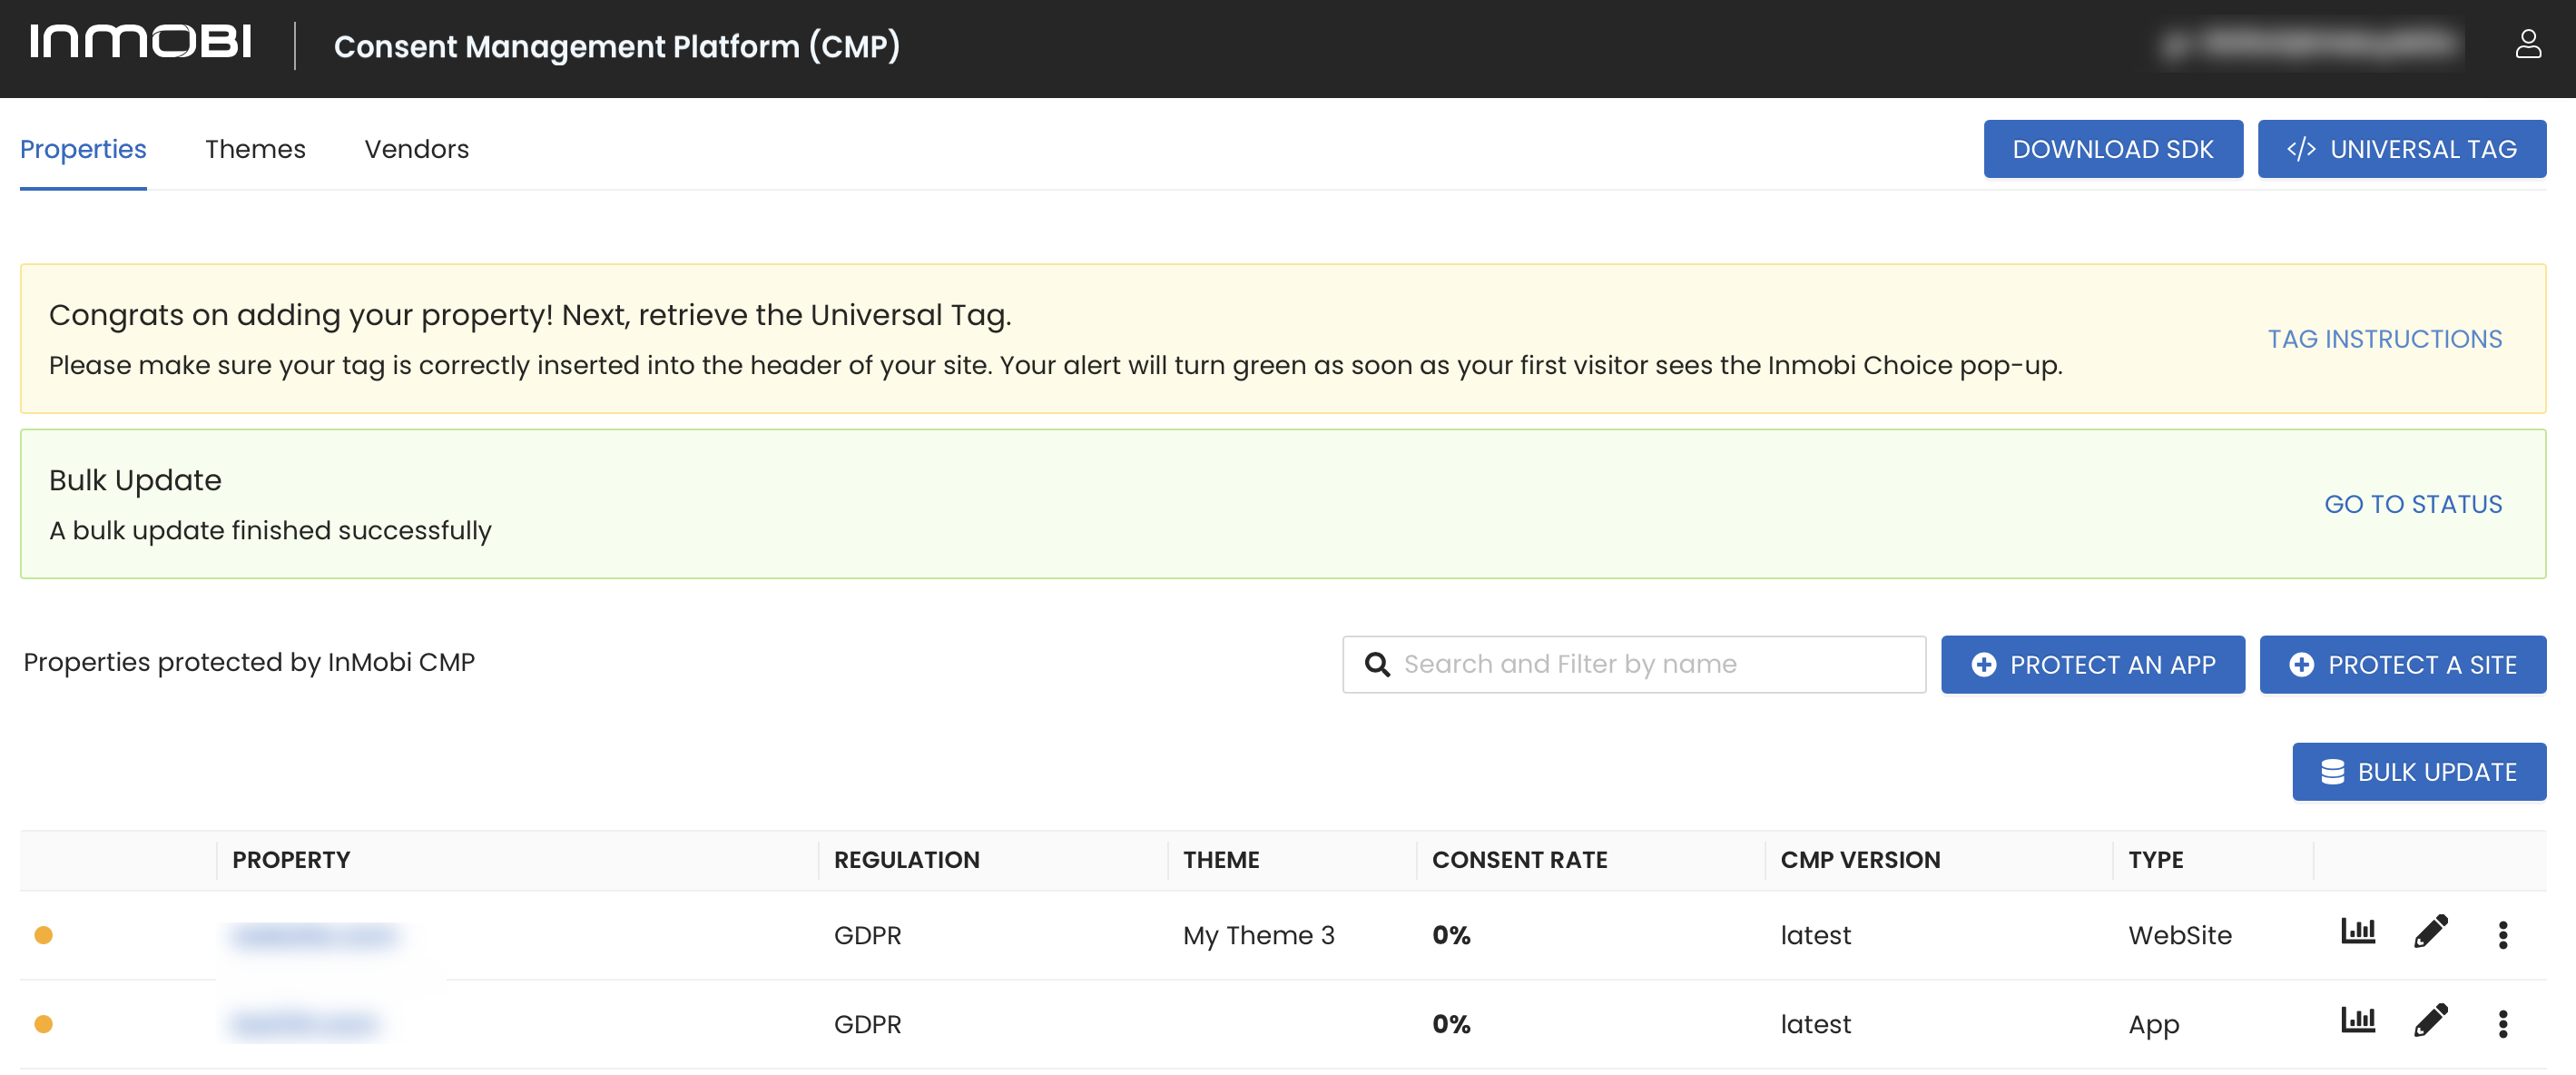Click Protect a Site button

point(2402,664)
